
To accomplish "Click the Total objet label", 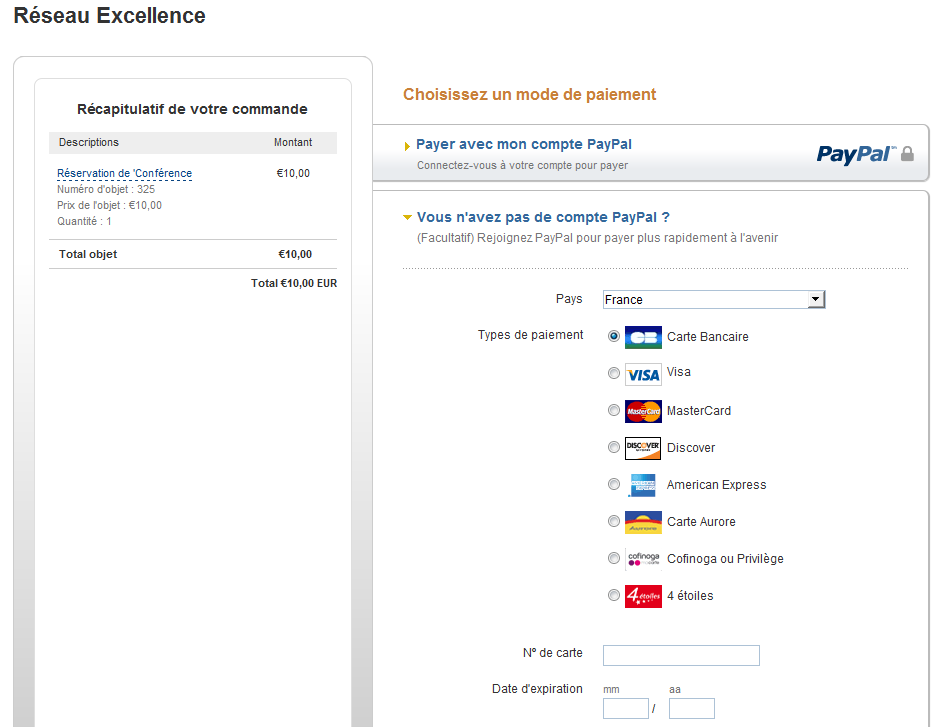I will pyautogui.click(x=88, y=254).
